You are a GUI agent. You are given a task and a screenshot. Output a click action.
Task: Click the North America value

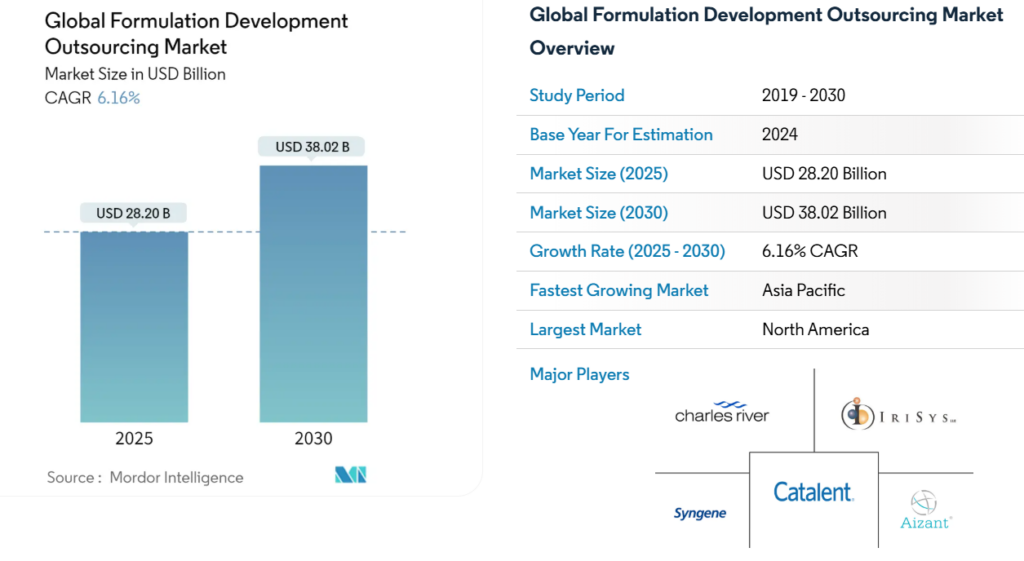[x=816, y=330]
